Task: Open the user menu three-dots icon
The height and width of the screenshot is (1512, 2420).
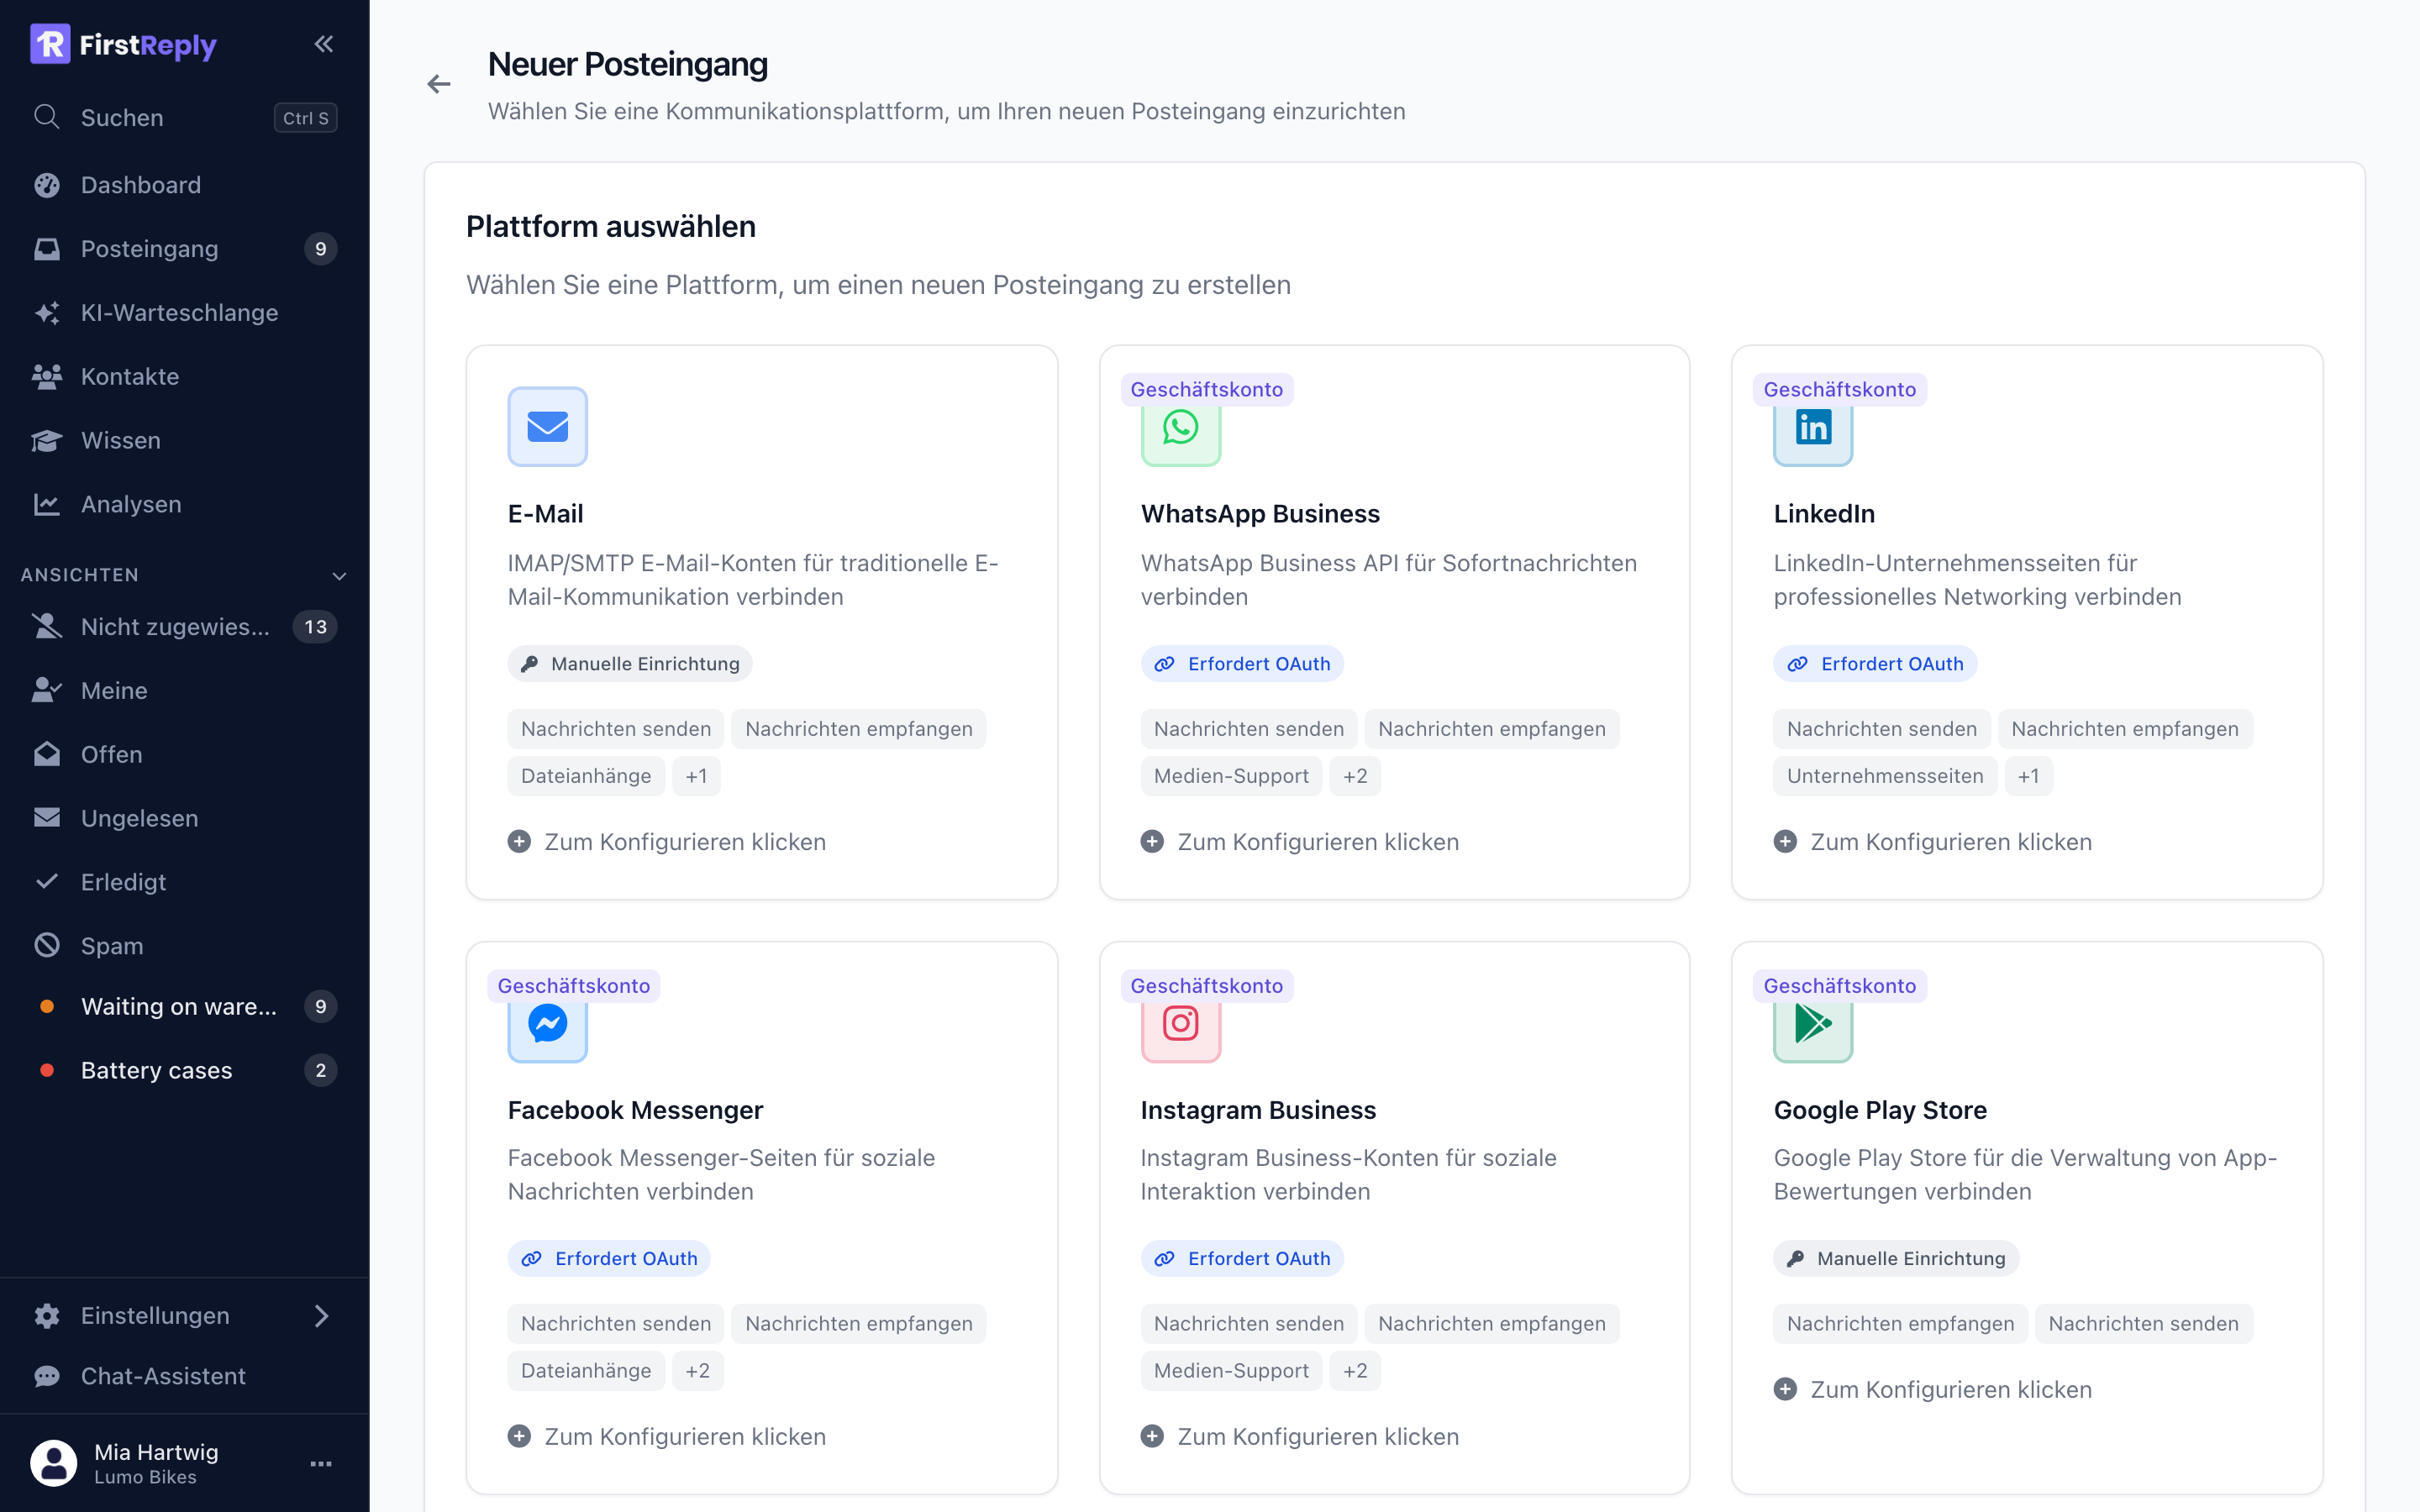Action: pos(321,1464)
